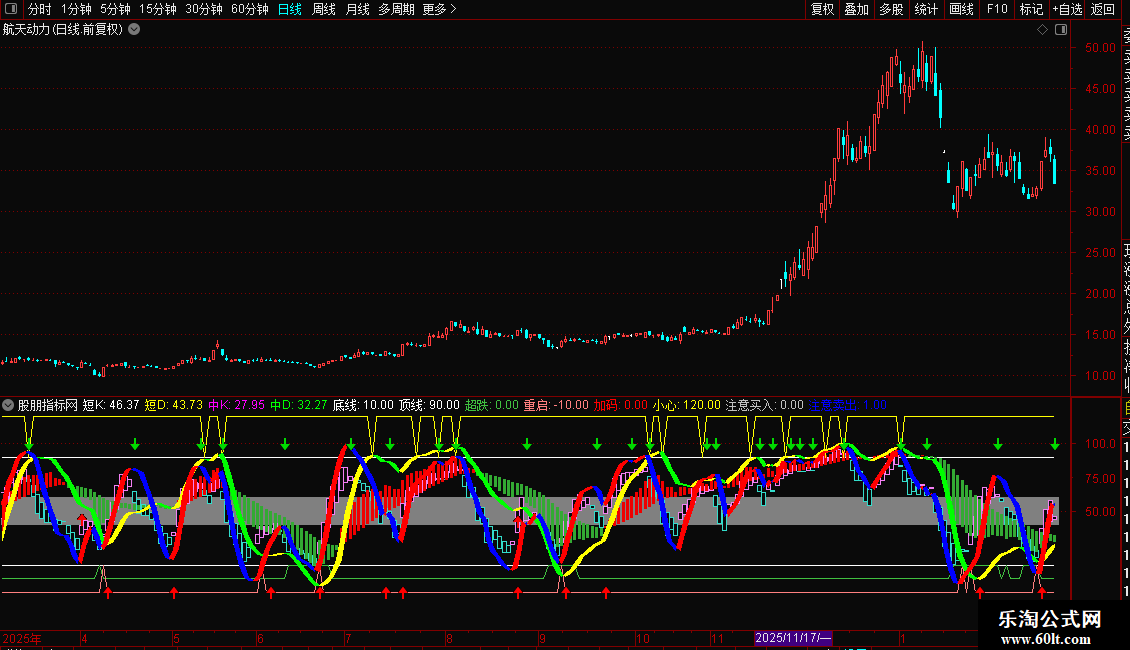Click the highlighted 2025/11/17 date marker

pyautogui.click(x=793, y=637)
